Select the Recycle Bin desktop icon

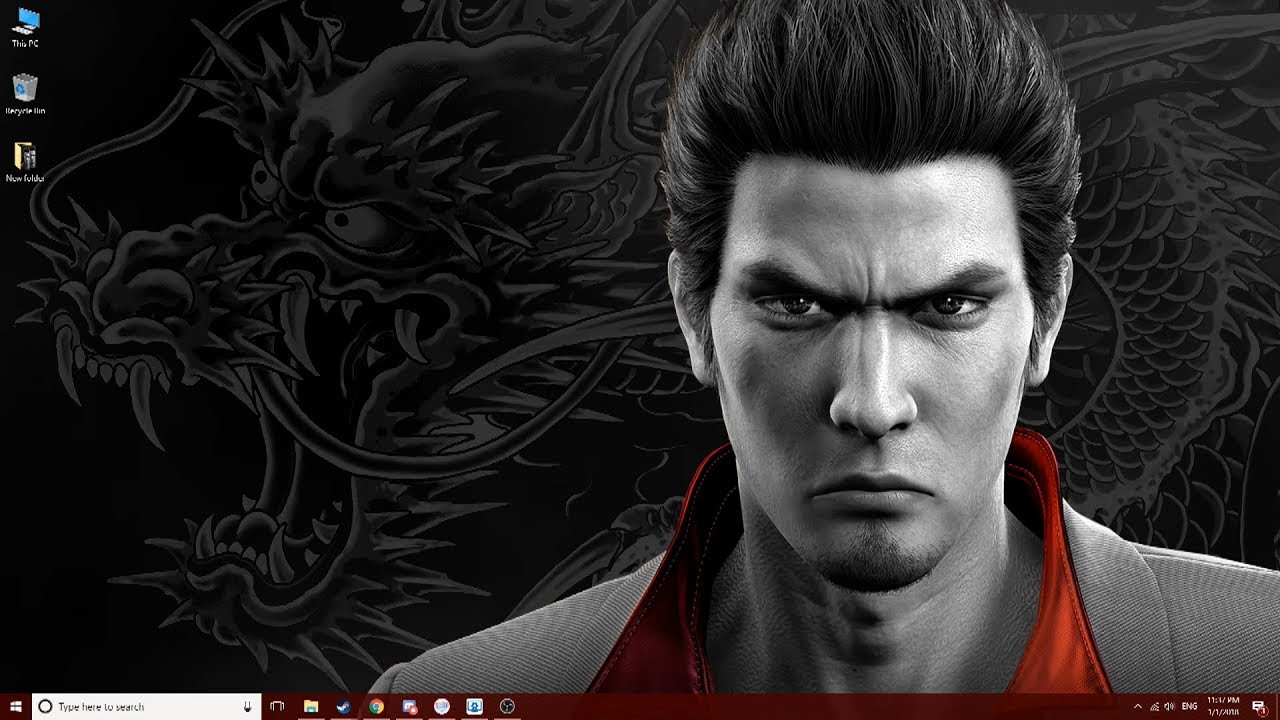coord(26,94)
